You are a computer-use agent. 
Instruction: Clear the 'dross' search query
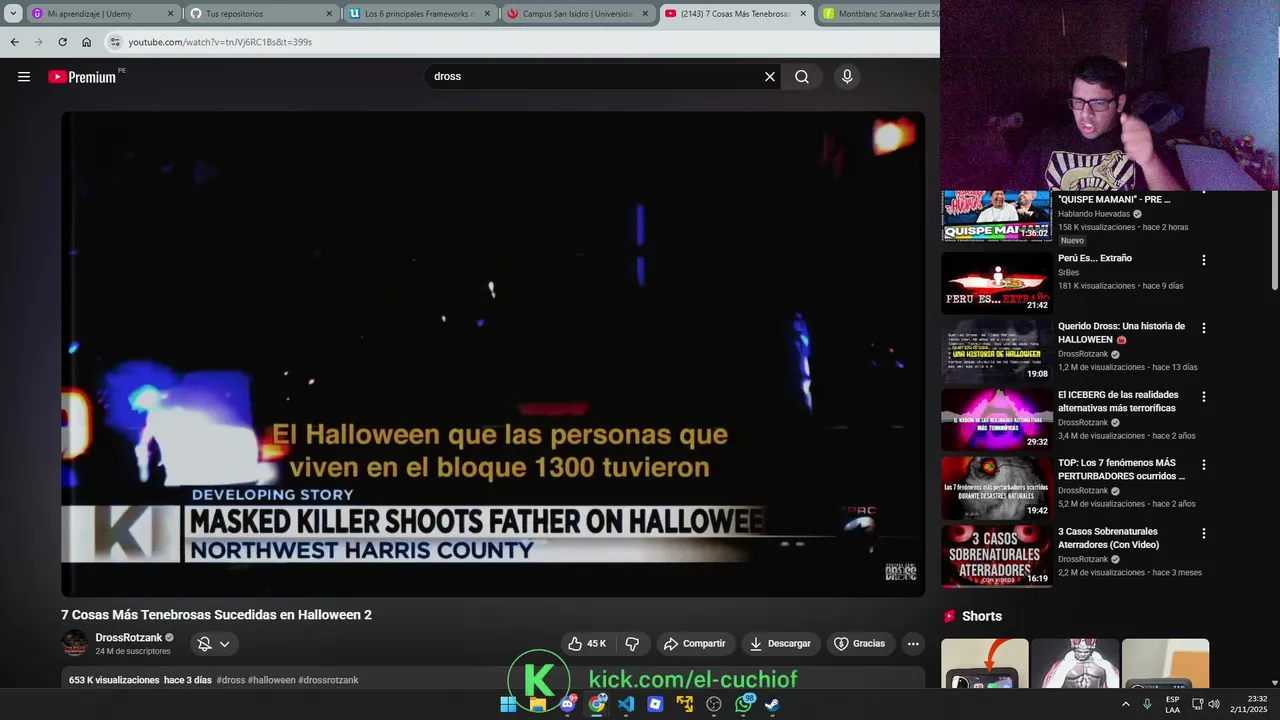(x=770, y=76)
